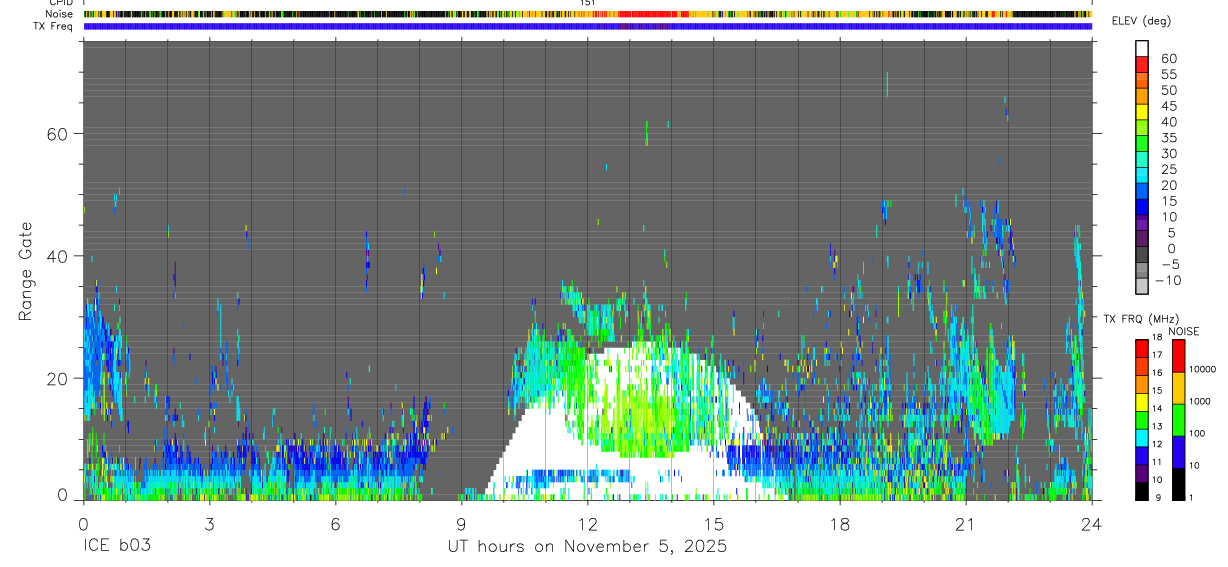Click x-axis tick label '18'

[x=839, y=524]
